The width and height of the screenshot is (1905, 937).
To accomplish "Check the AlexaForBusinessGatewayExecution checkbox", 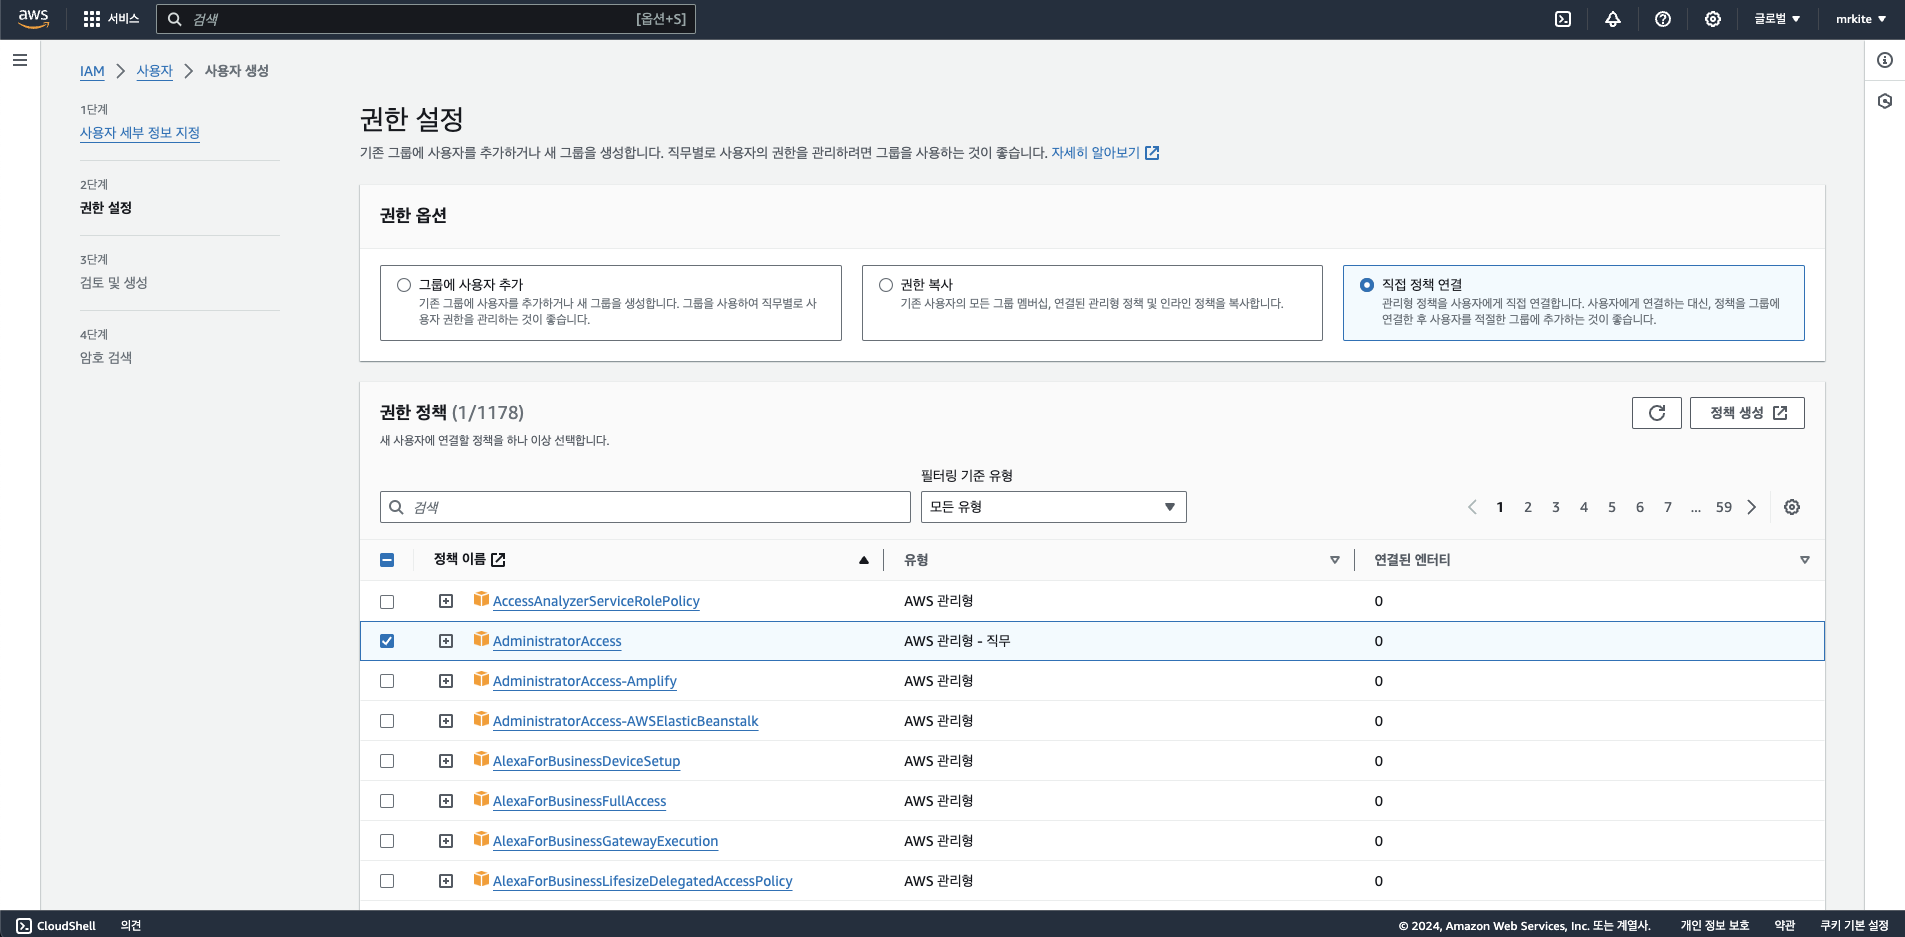I will click(x=387, y=841).
